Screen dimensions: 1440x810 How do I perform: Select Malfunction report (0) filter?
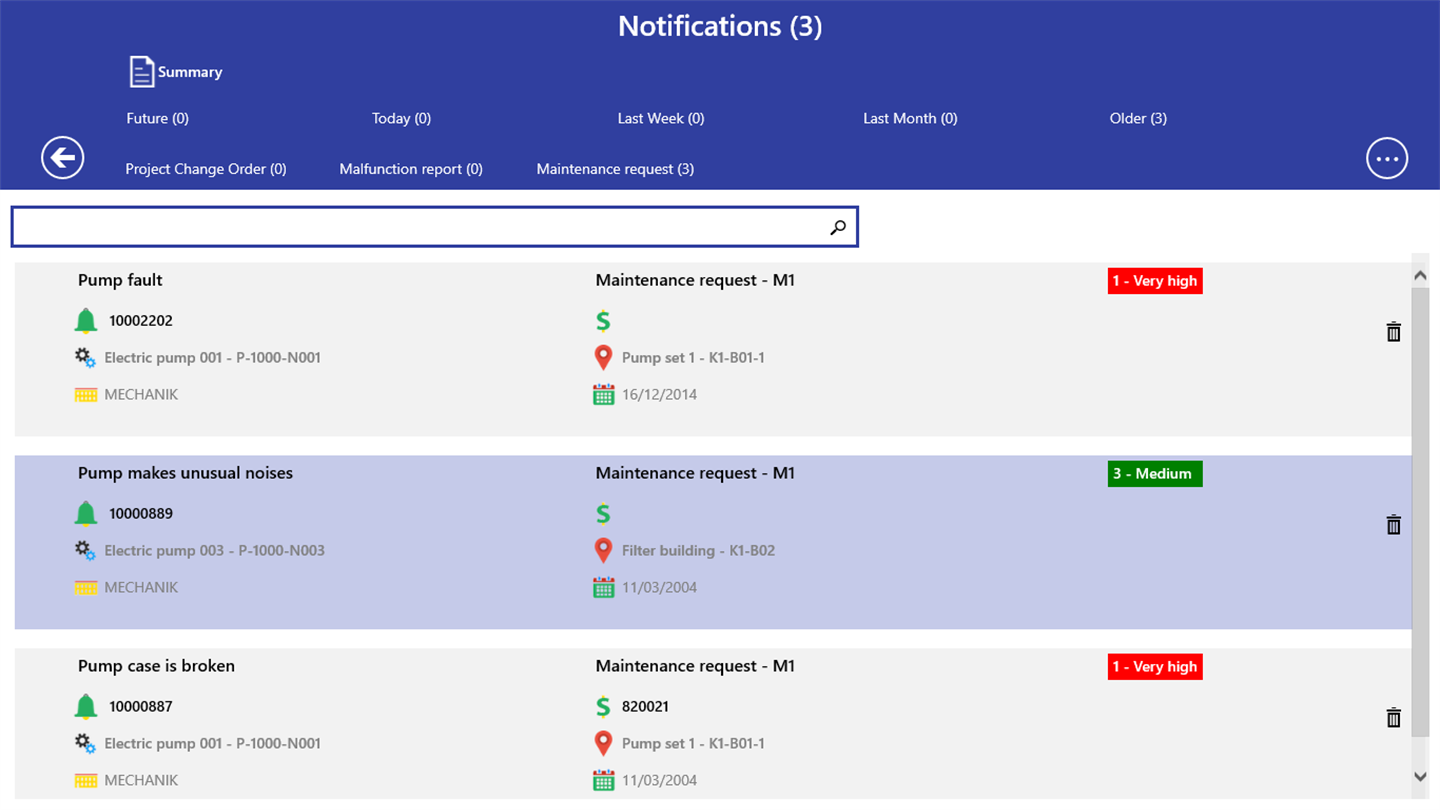point(411,169)
